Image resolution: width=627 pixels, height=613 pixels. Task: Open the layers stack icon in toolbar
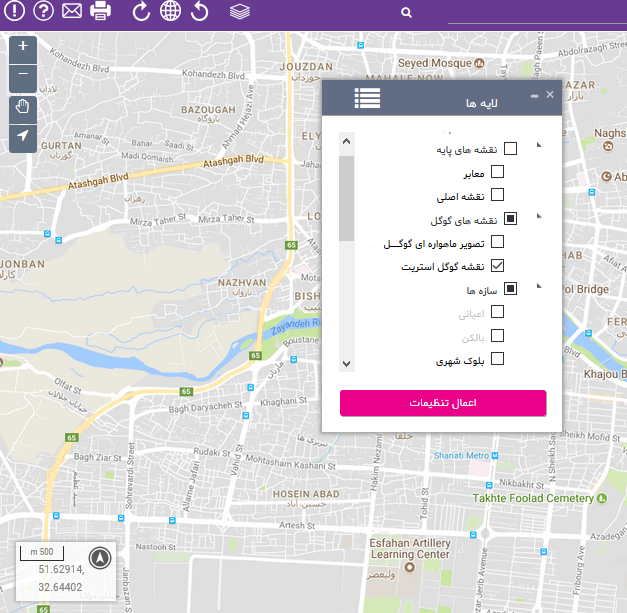[x=240, y=12]
